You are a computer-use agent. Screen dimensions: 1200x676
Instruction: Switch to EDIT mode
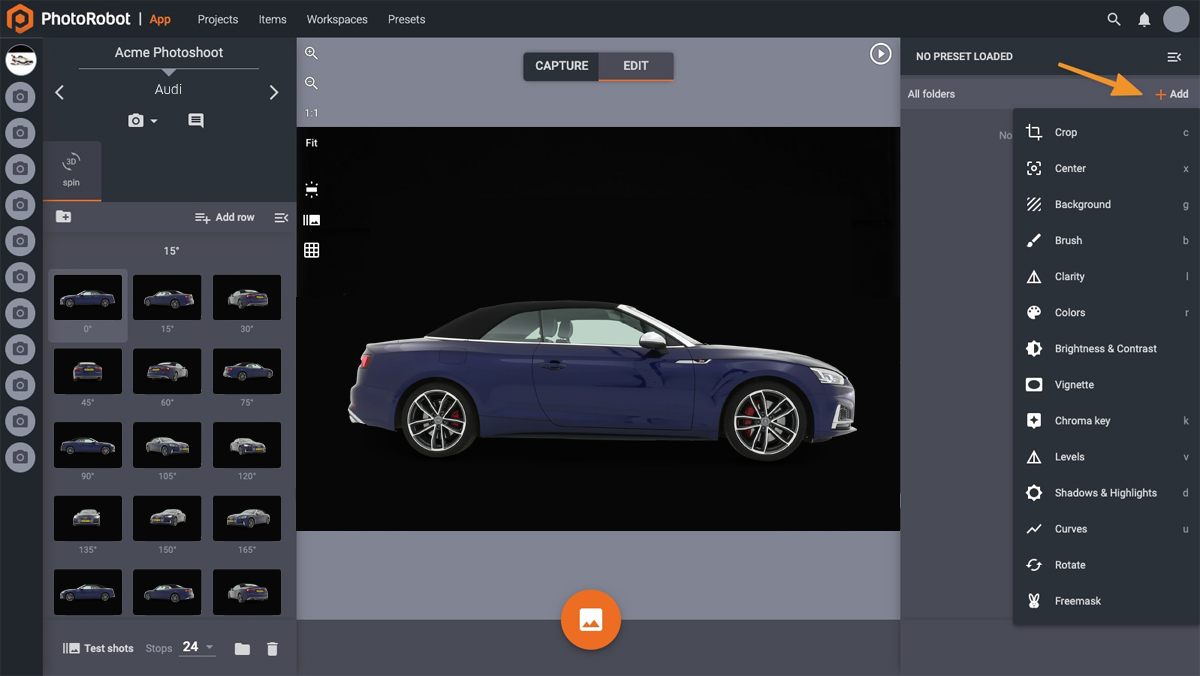pos(636,66)
